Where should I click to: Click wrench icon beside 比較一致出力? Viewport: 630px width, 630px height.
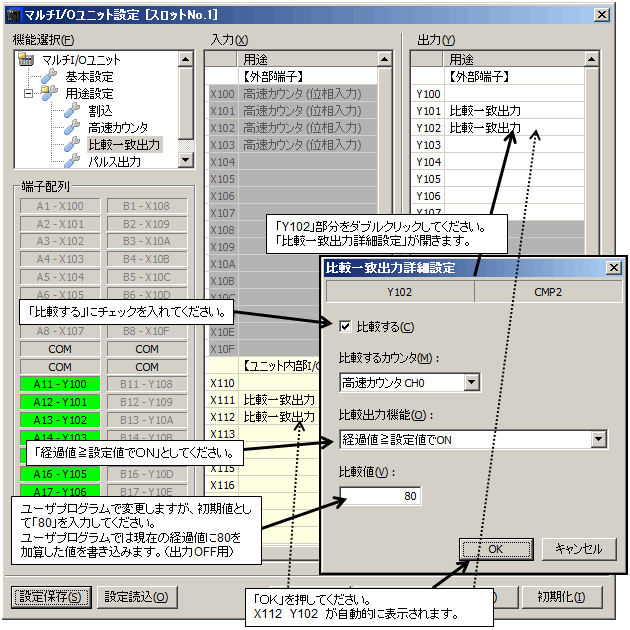point(71,145)
